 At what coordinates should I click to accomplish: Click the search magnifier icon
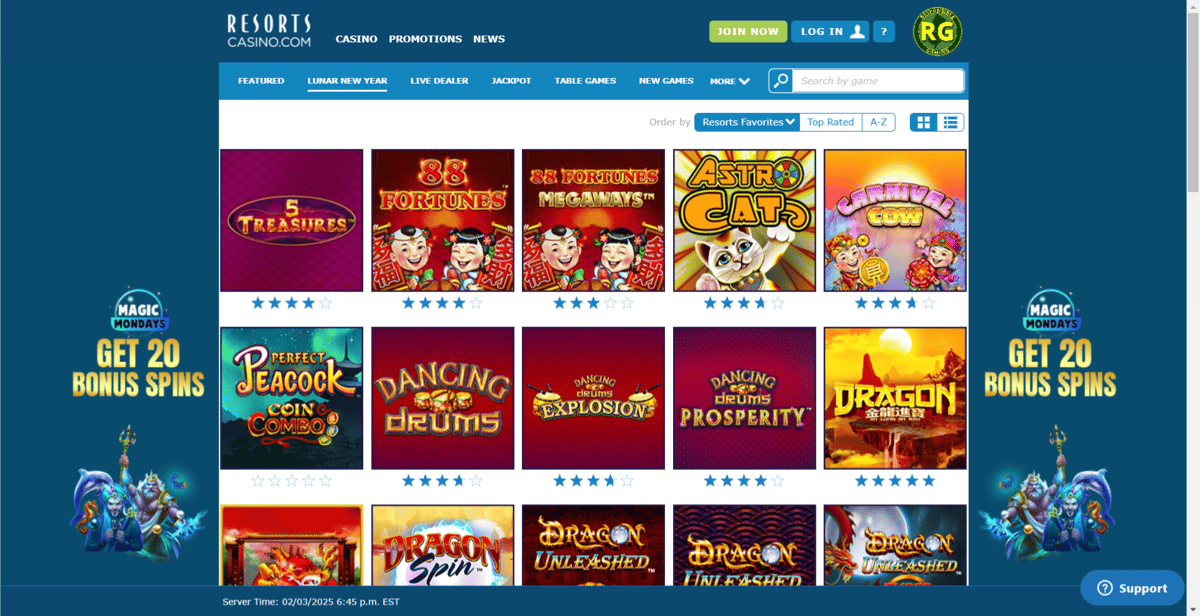(781, 81)
